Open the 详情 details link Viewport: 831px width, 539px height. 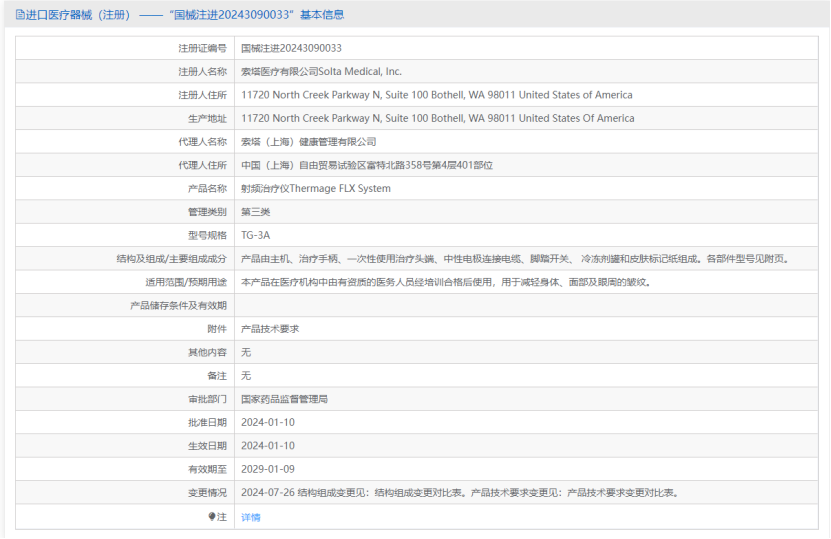click(x=251, y=517)
